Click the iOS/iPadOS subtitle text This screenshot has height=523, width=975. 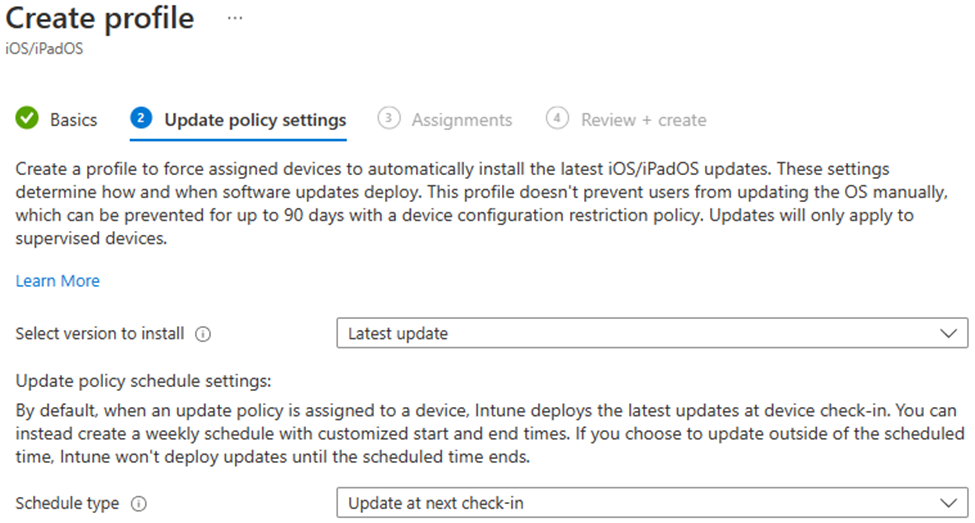[44, 49]
